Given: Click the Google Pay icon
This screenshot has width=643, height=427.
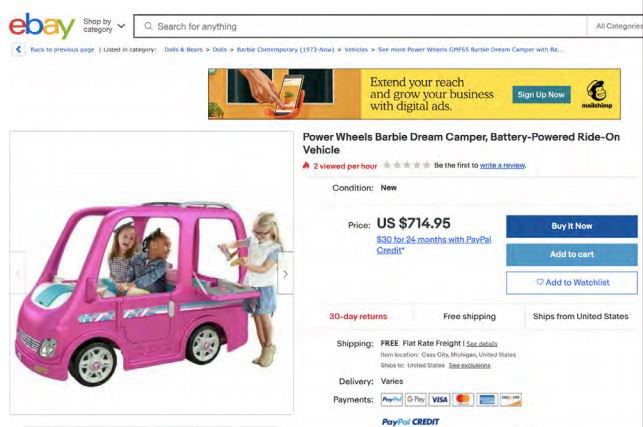Looking at the screenshot, I should point(416,400).
